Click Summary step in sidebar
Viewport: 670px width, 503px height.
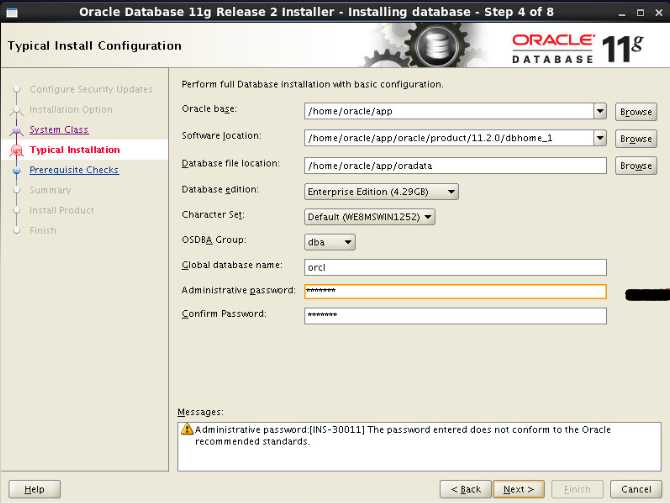click(50, 190)
